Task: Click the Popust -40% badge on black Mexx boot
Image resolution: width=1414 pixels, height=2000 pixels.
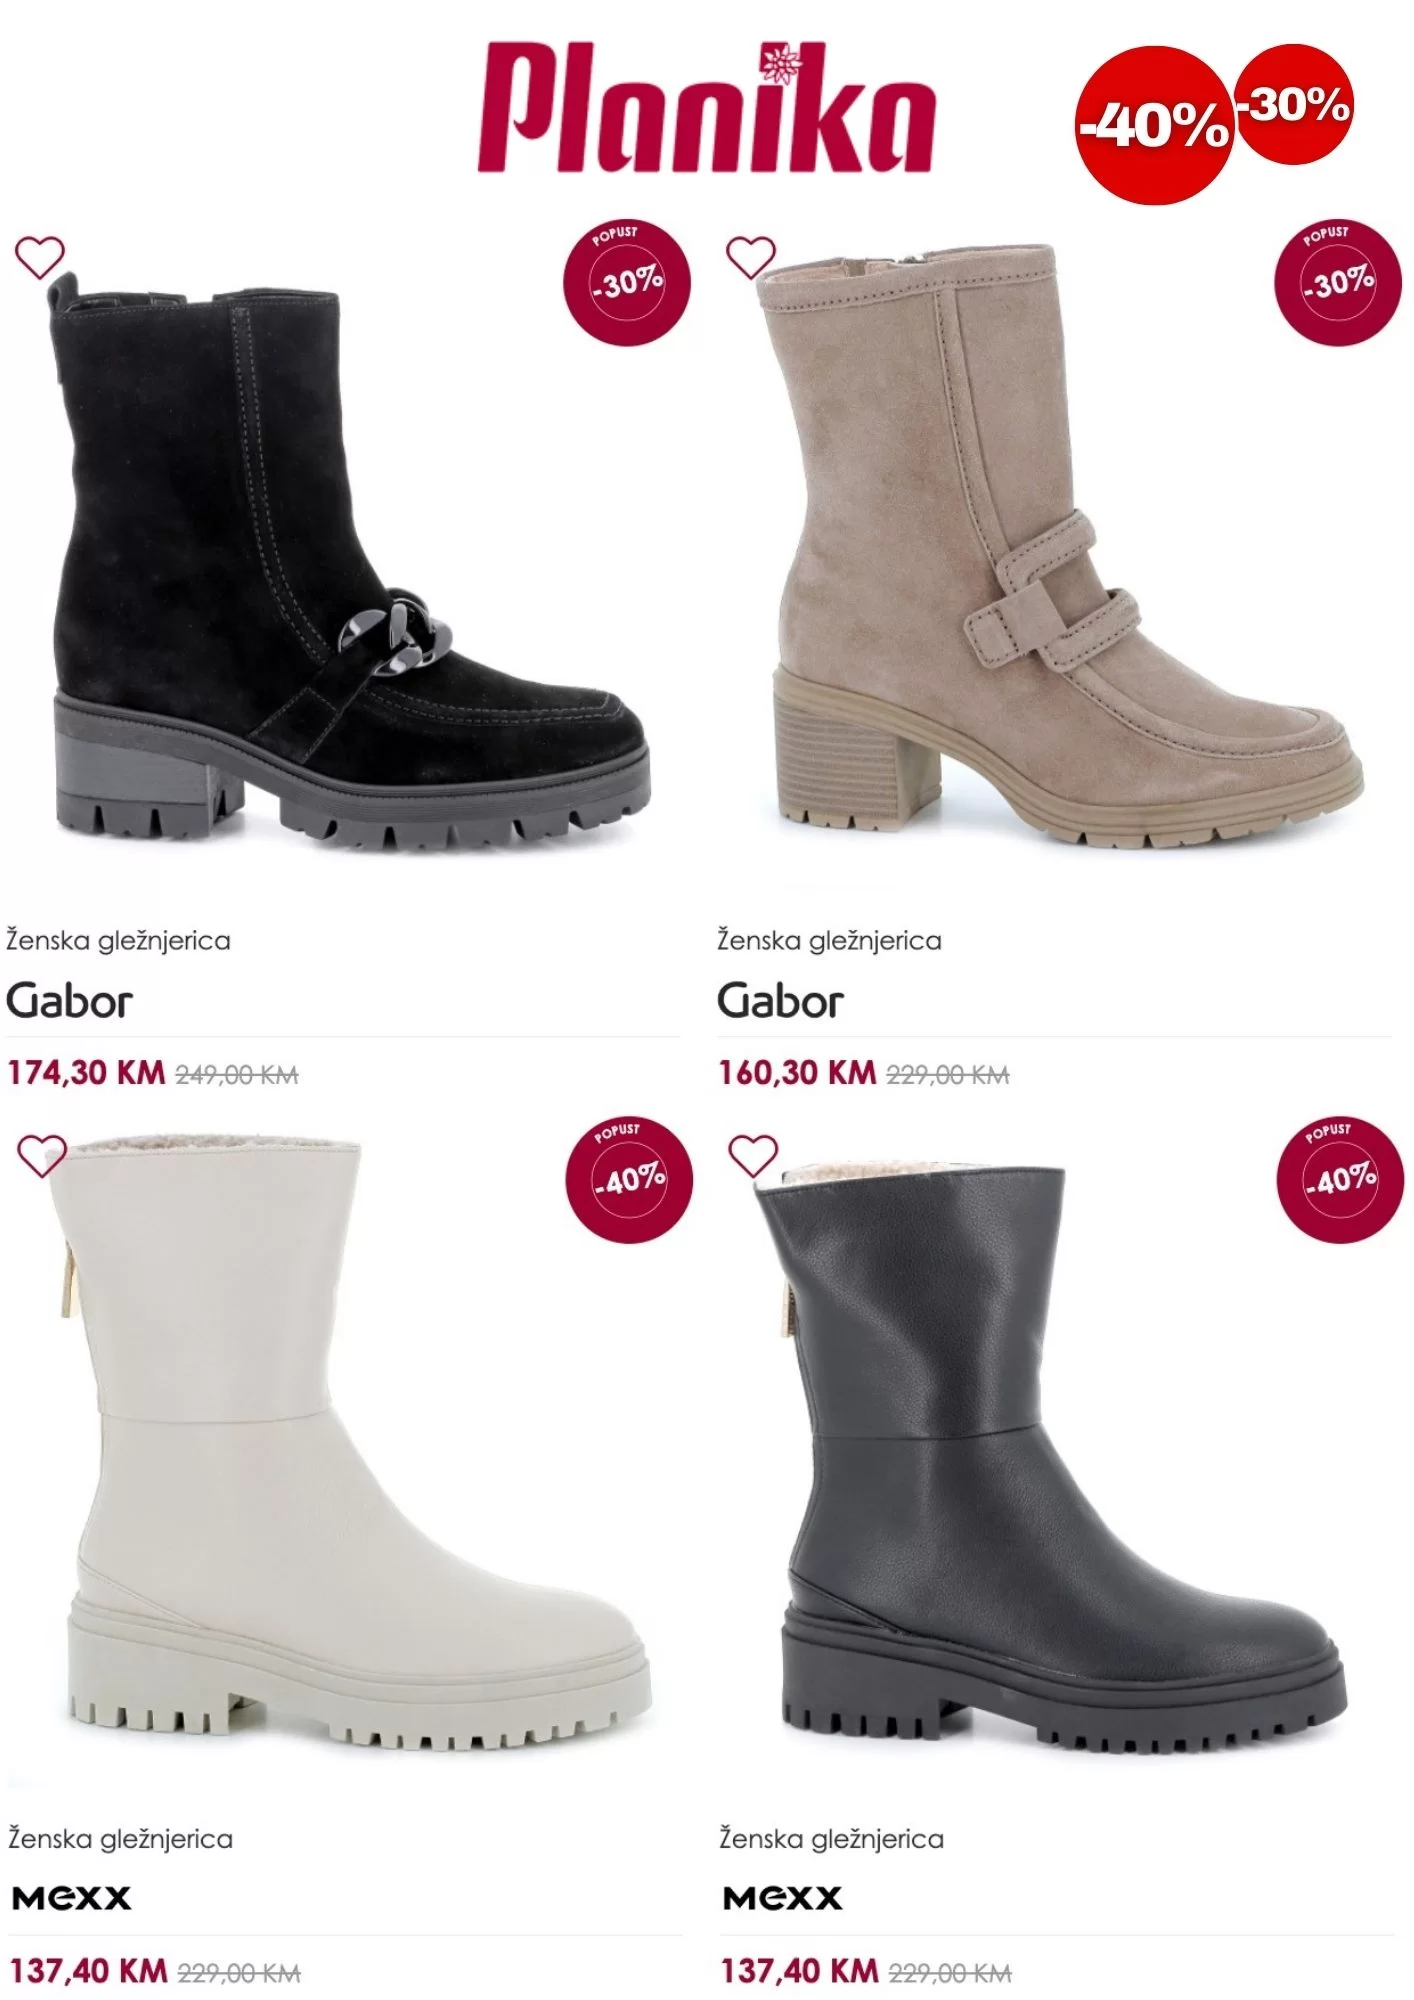Action: (1340, 1179)
